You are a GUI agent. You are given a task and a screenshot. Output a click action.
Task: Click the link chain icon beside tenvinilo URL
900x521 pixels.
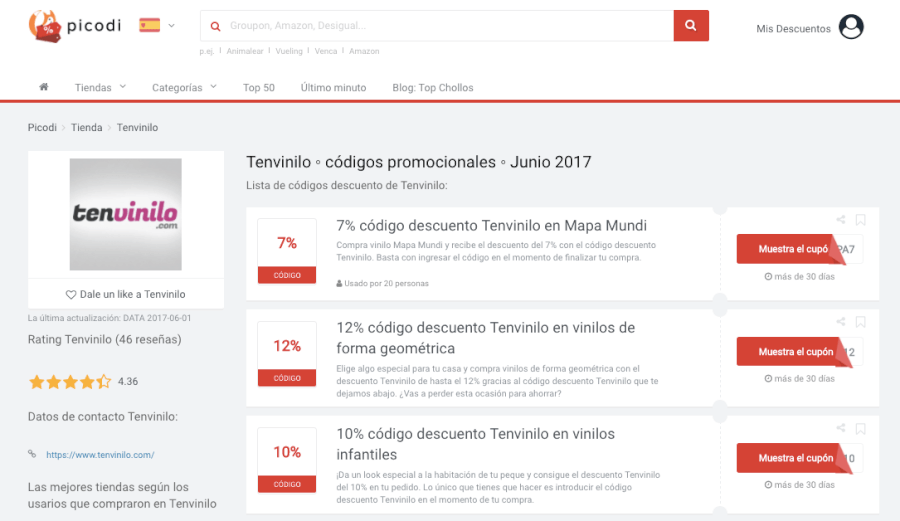[x=32, y=454]
